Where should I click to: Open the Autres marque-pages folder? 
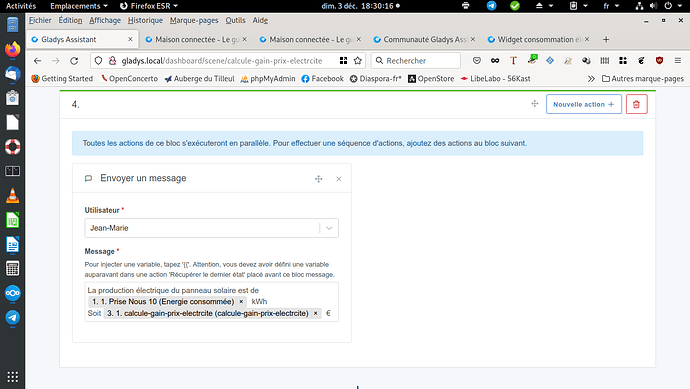tap(643, 79)
